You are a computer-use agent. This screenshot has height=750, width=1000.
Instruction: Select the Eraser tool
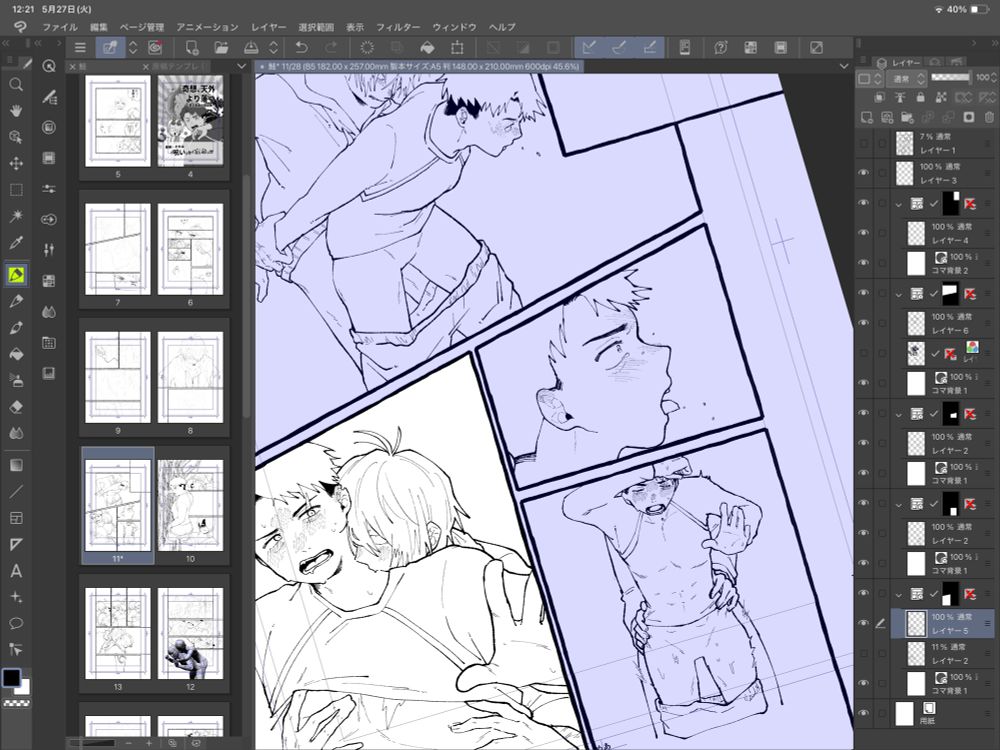tap(16, 406)
